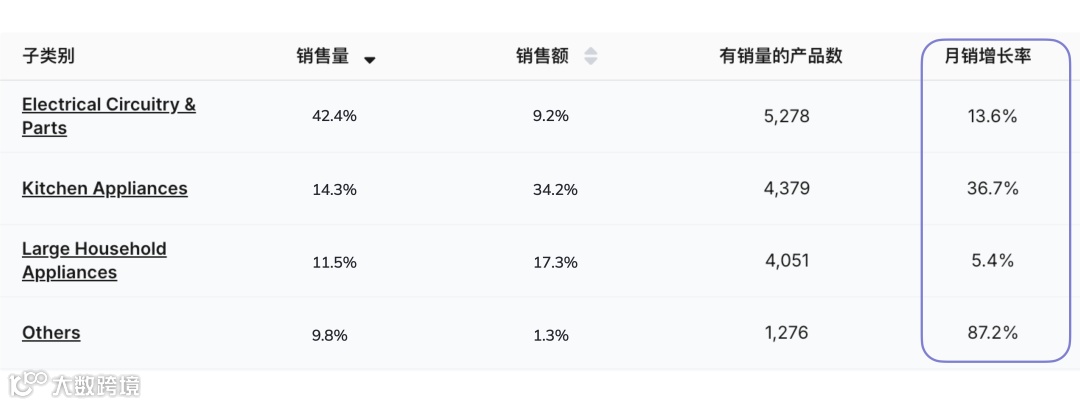Image resolution: width=1080 pixels, height=405 pixels.
Task: Click the 87.2% monthly growth value
Action: [x=992, y=332]
